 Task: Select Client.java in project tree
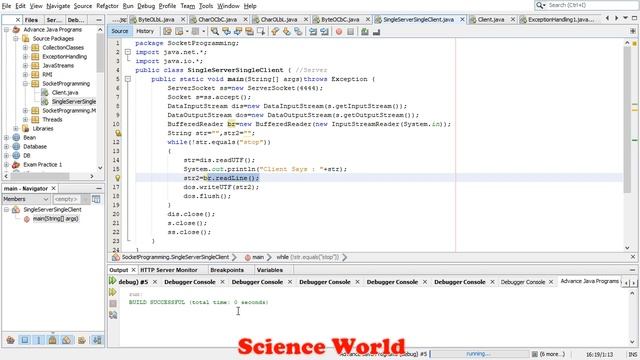(x=65, y=93)
